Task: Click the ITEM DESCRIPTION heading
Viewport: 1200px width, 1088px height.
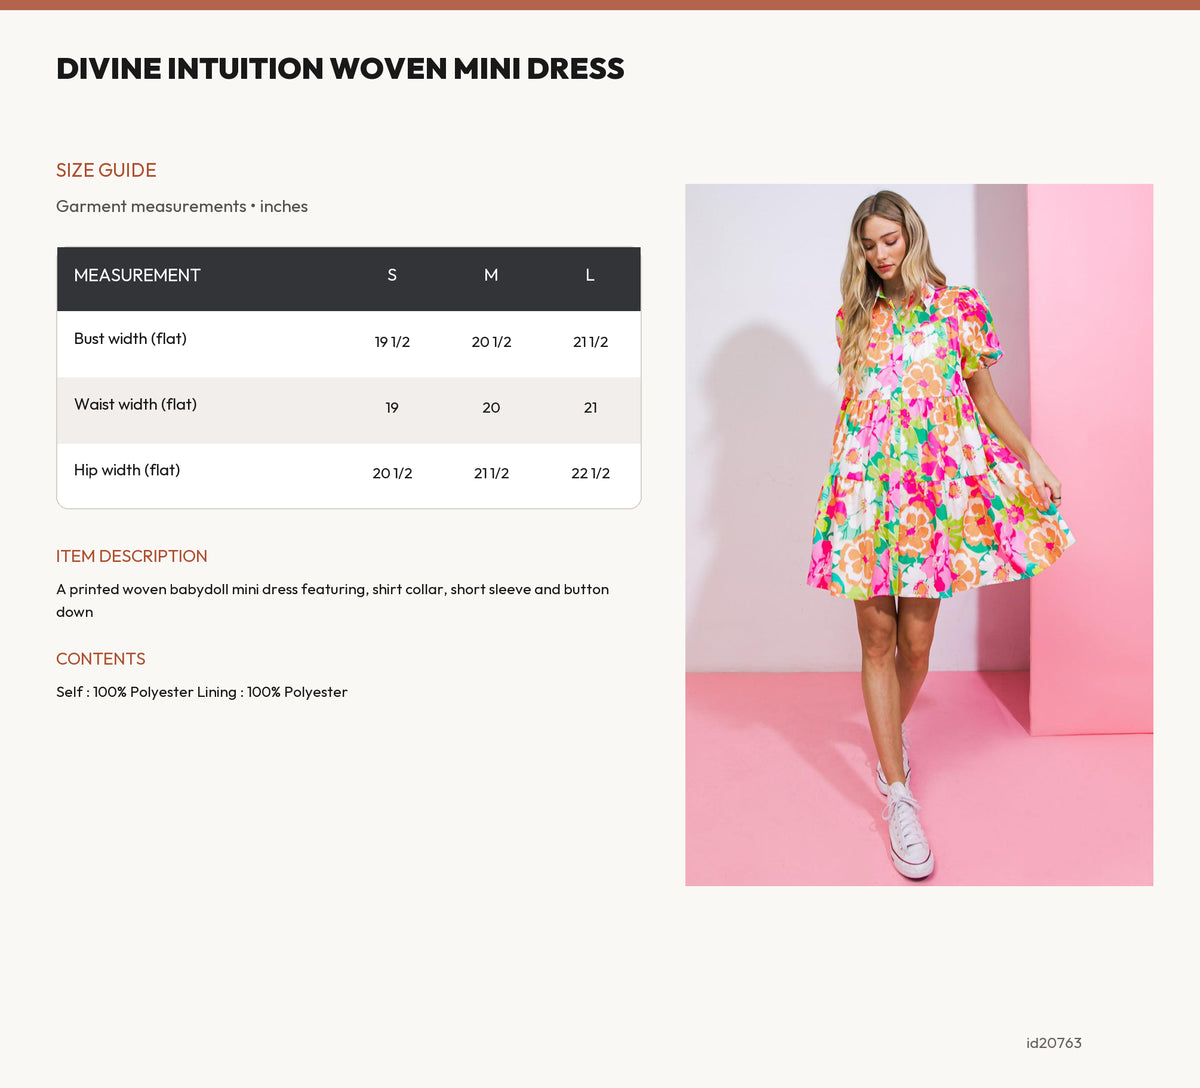Action: click(x=132, y=556)
